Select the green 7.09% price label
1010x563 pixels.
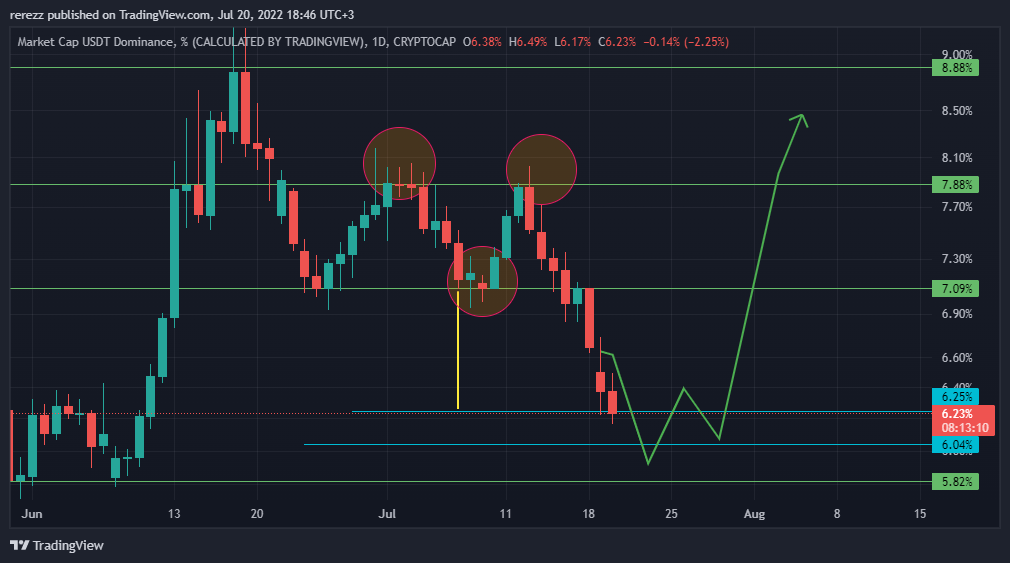pyautogui.click(x=955, y=289)
